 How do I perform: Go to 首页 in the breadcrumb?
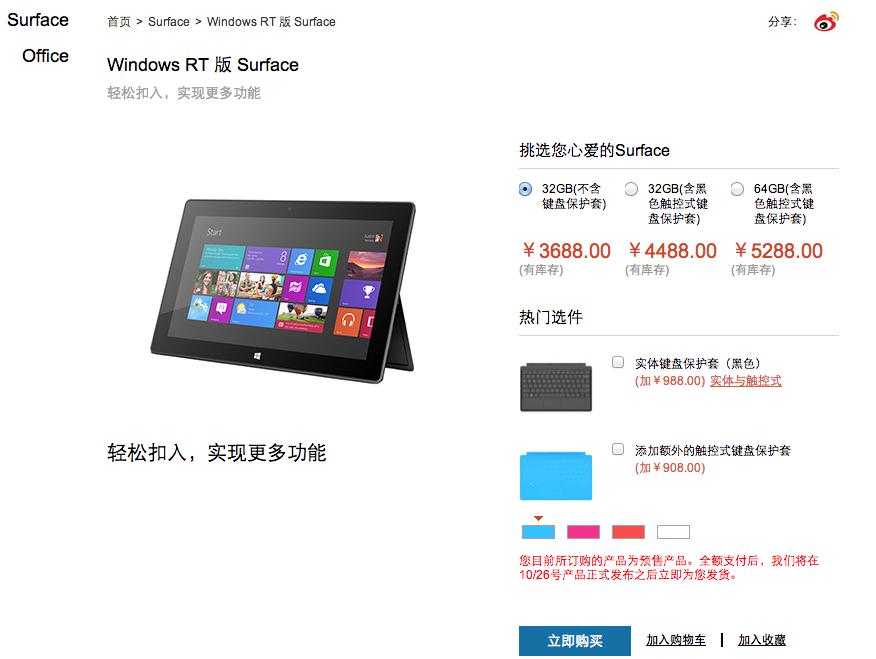coord(119,22)
